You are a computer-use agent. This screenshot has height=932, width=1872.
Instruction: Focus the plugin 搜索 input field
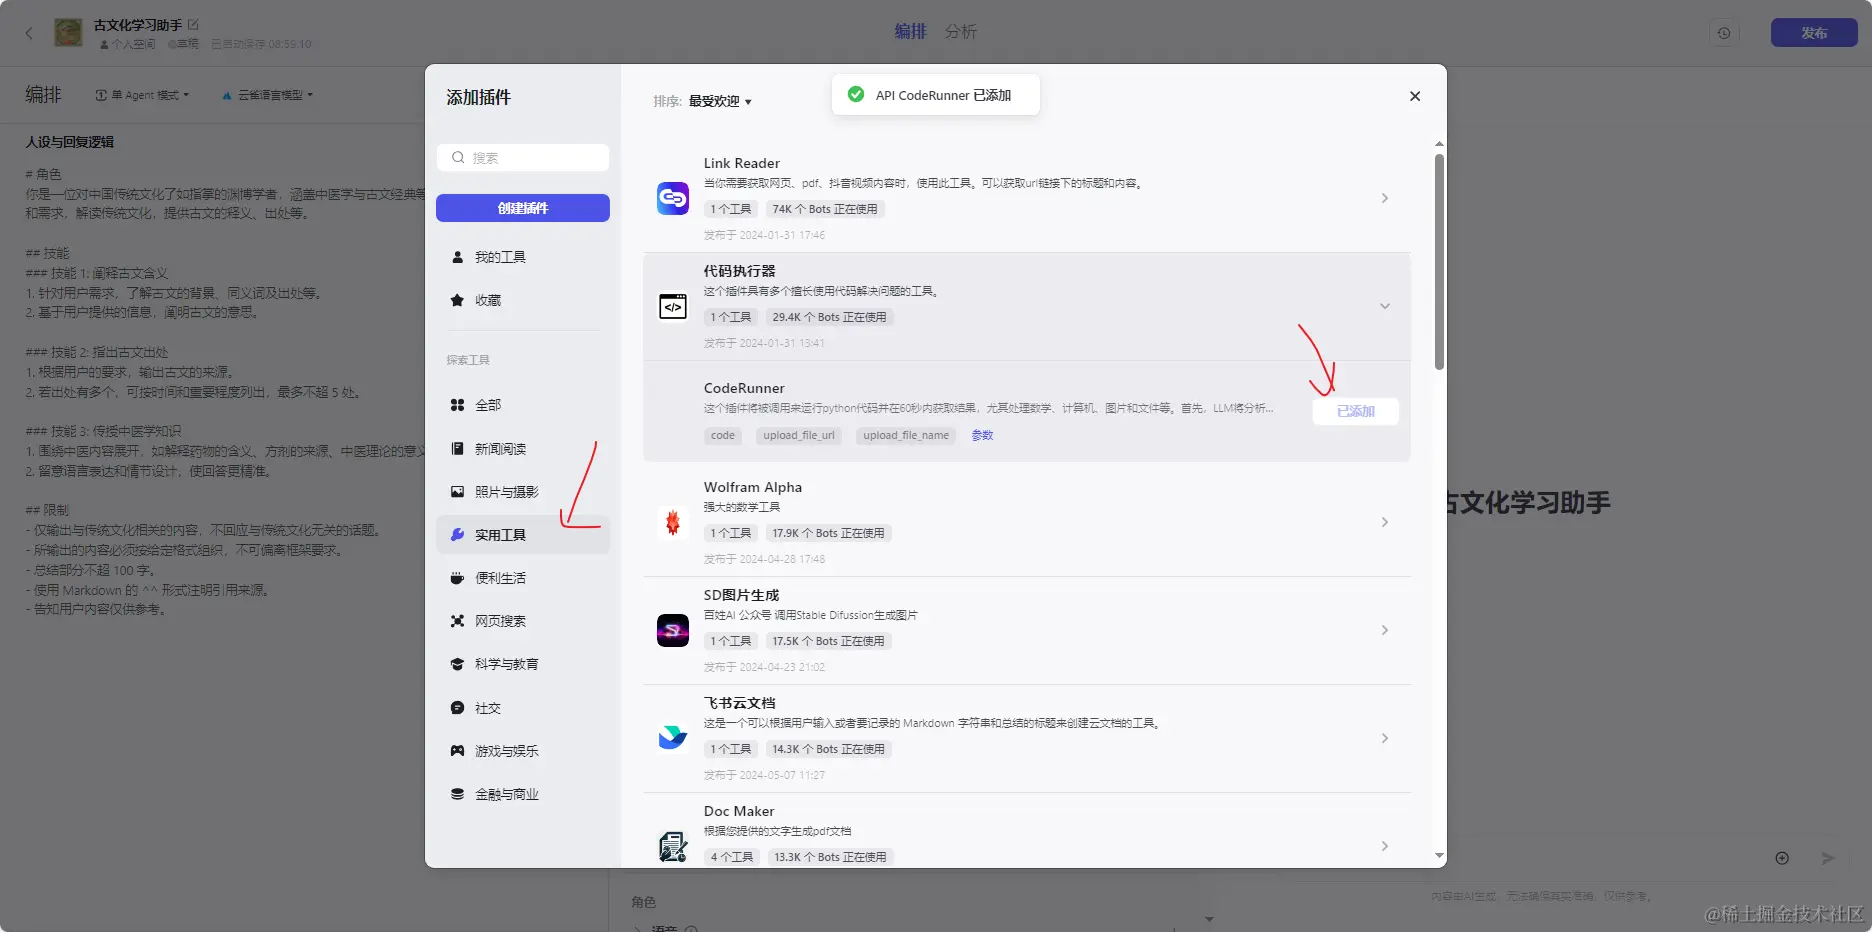[523, 158]
